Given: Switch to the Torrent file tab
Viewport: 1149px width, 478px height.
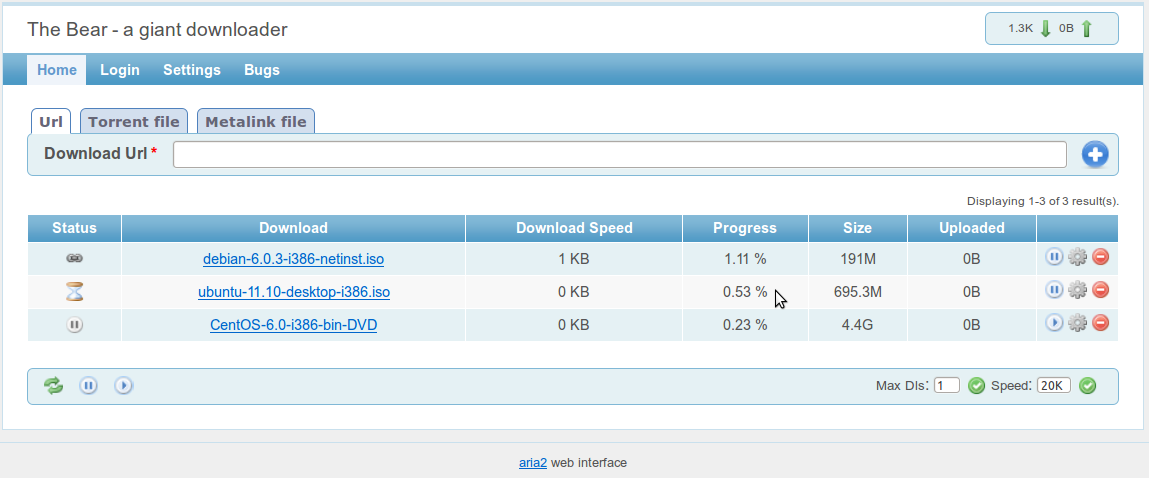Looking at the screenshot, I should pyautogui.click(x=134, y=122).
